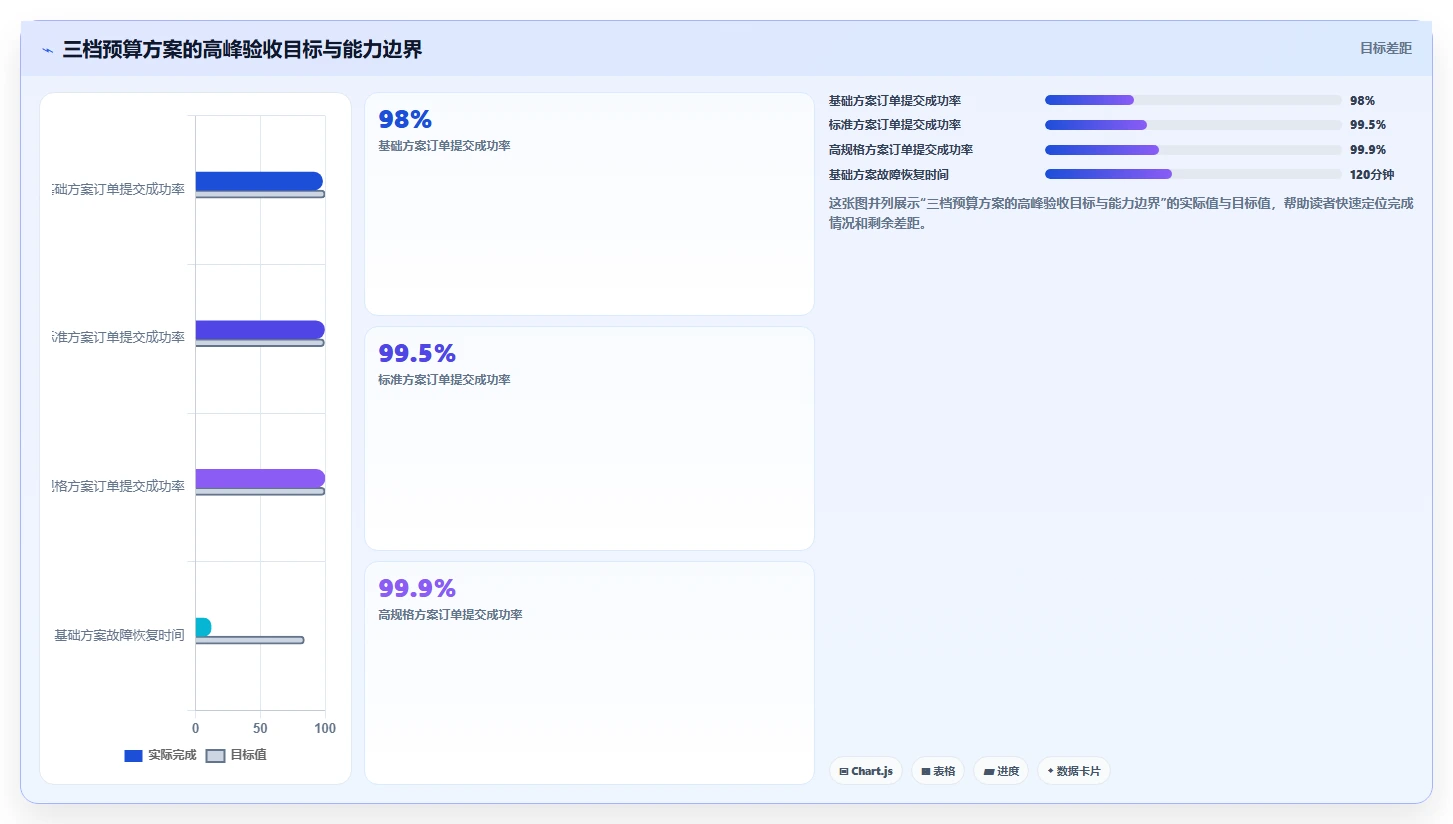Click the 进度 tag chip
The width and height of the screenshot is (1453, 824).
[1001, 771]
